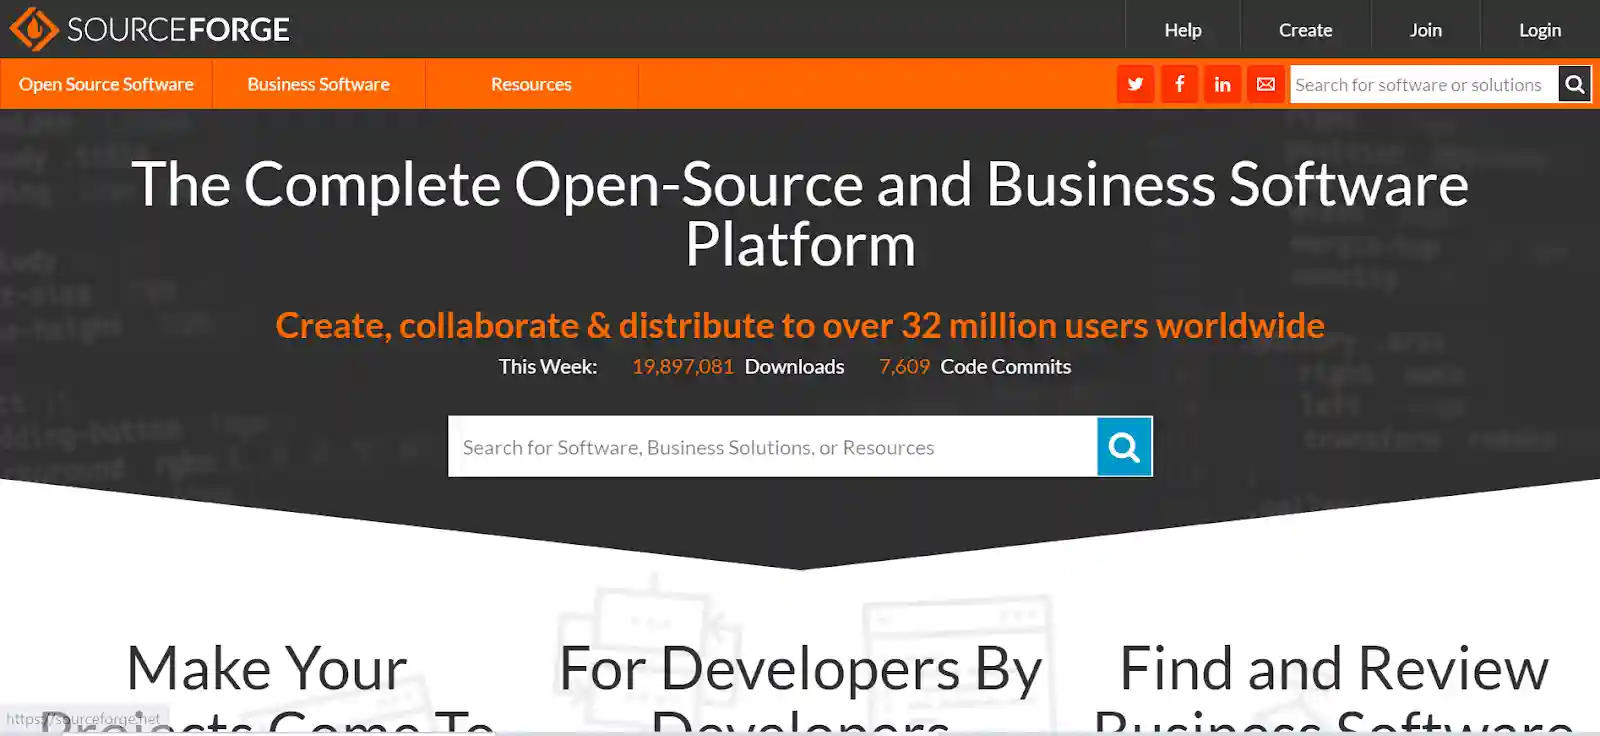The image size is (1600, 736).
Task: Focus the main Search for Software, Business Solutions field
Action: [x=773, y=446]
